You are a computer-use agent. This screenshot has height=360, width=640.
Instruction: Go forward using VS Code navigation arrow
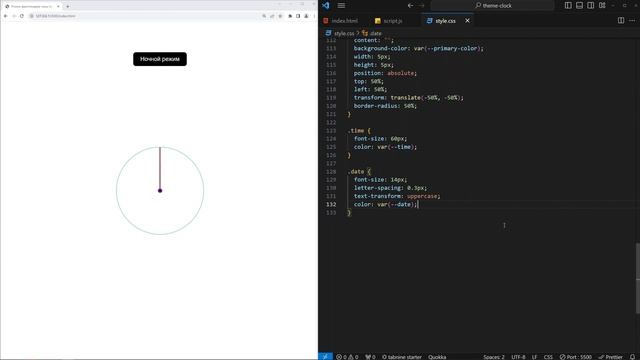point(422,5)
